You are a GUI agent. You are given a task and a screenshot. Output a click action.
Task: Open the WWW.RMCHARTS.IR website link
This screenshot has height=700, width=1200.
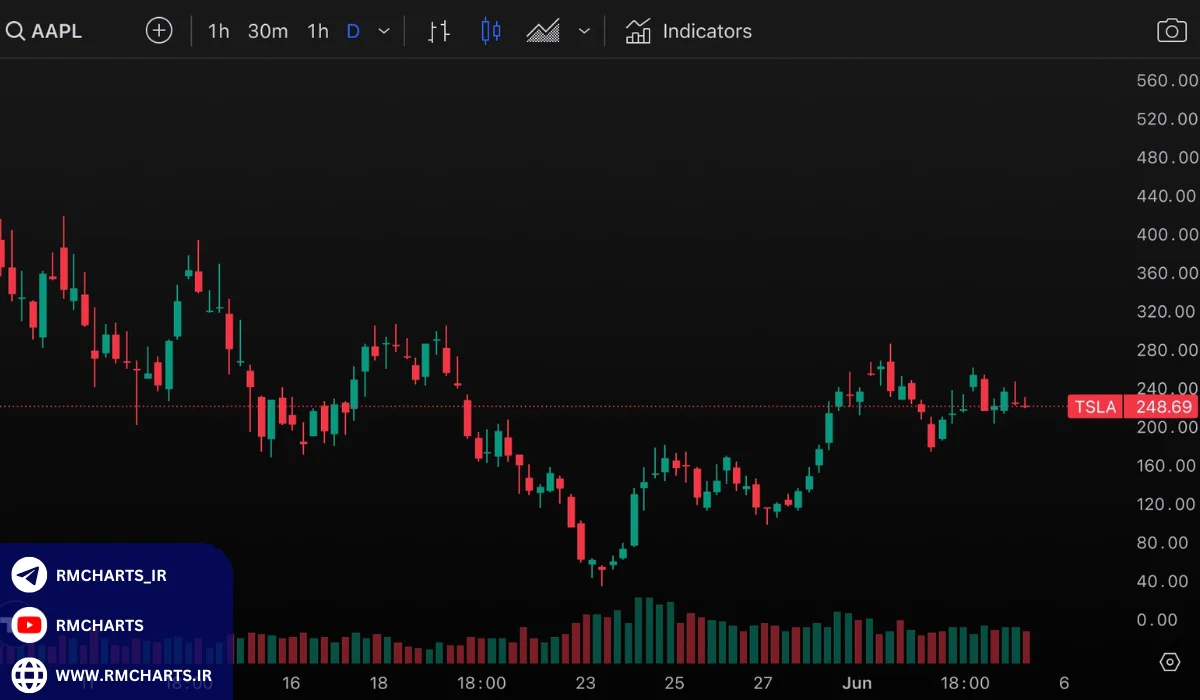click(133, 675)
